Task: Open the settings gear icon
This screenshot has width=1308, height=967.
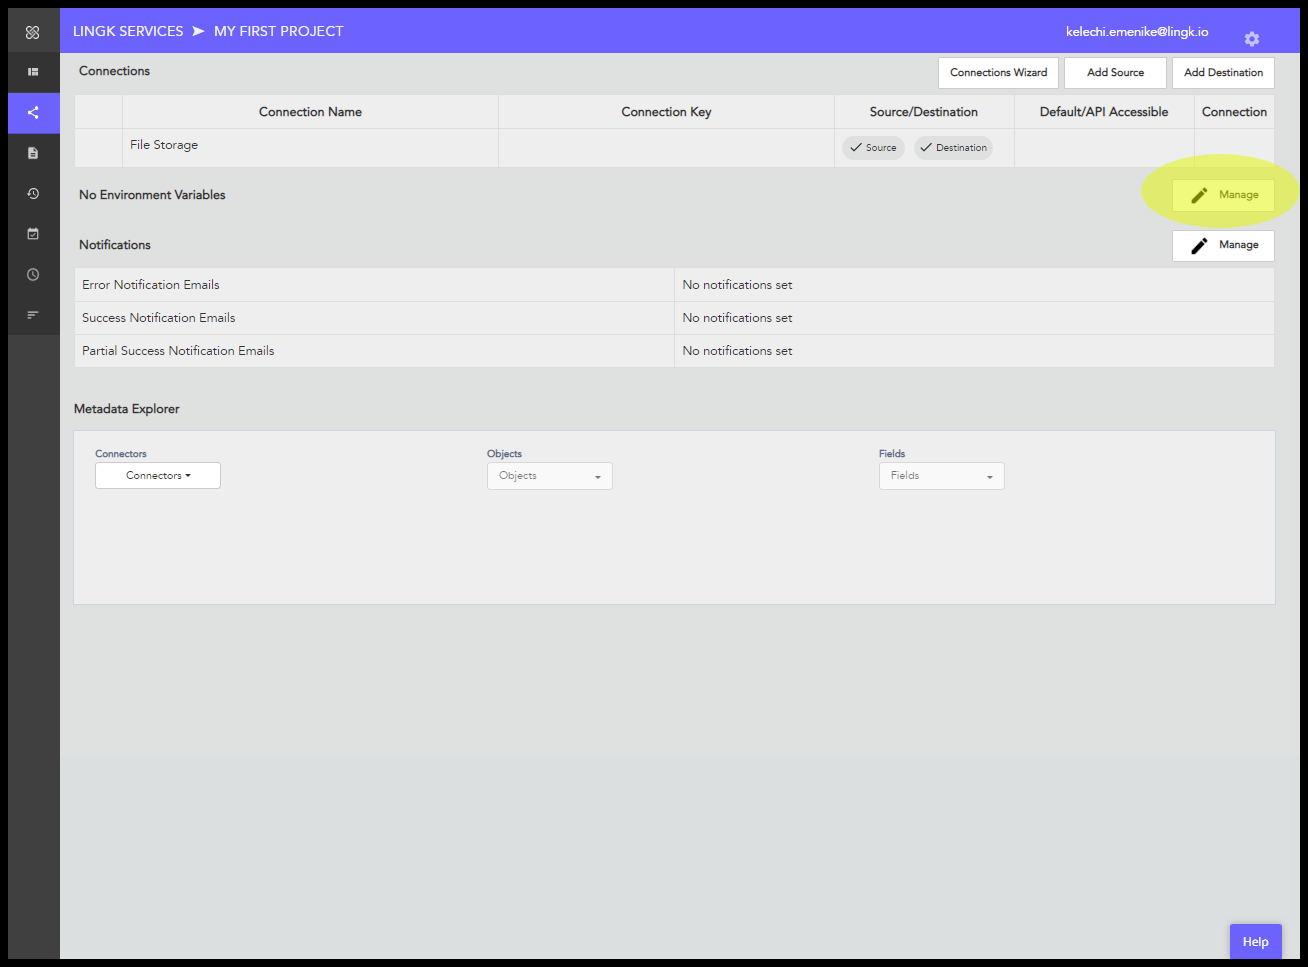Action: click(1252, 39)
